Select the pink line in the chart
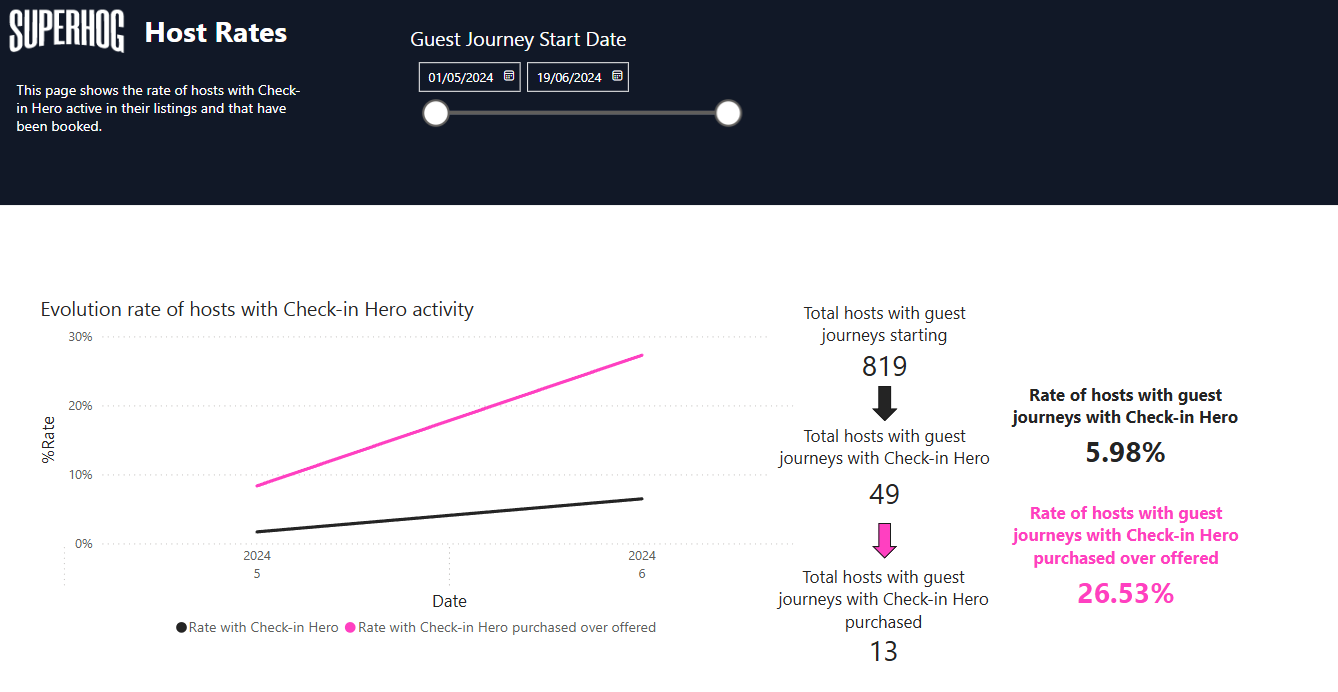Screen dimensions: 1338x692 [450, 420]
